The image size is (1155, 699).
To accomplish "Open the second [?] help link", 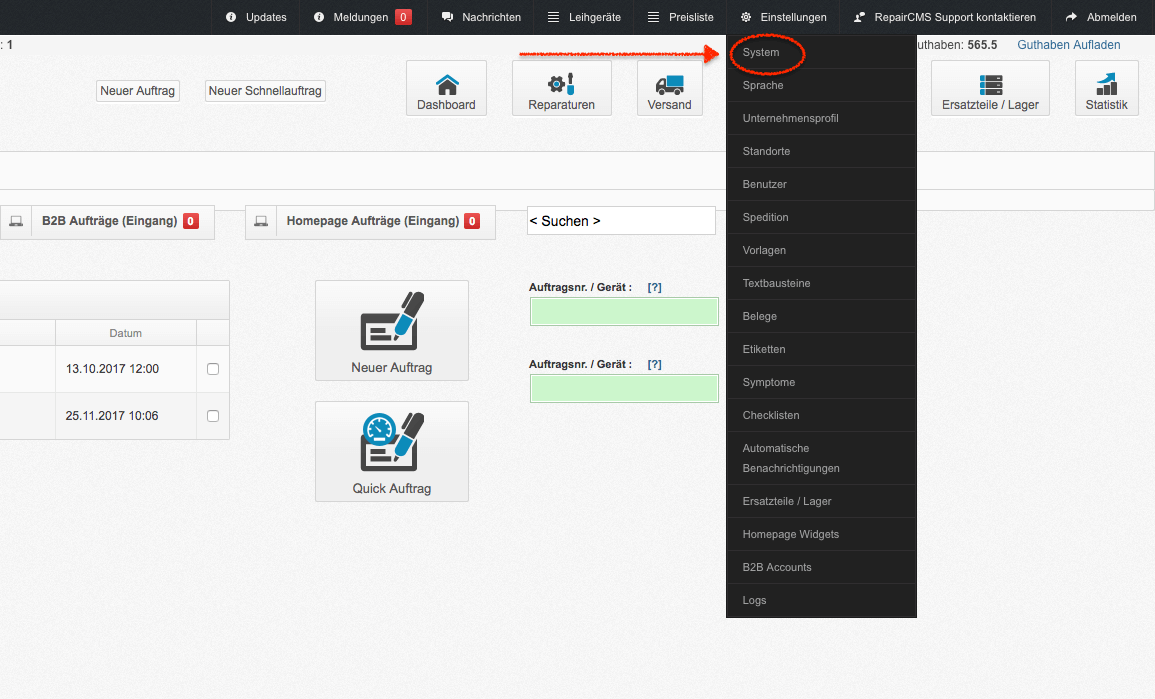I will pos(654,364).
